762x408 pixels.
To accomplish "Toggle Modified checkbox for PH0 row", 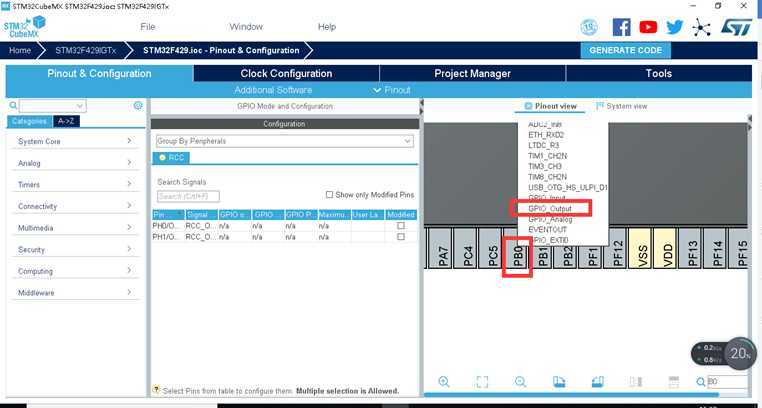I will [401, 226].
